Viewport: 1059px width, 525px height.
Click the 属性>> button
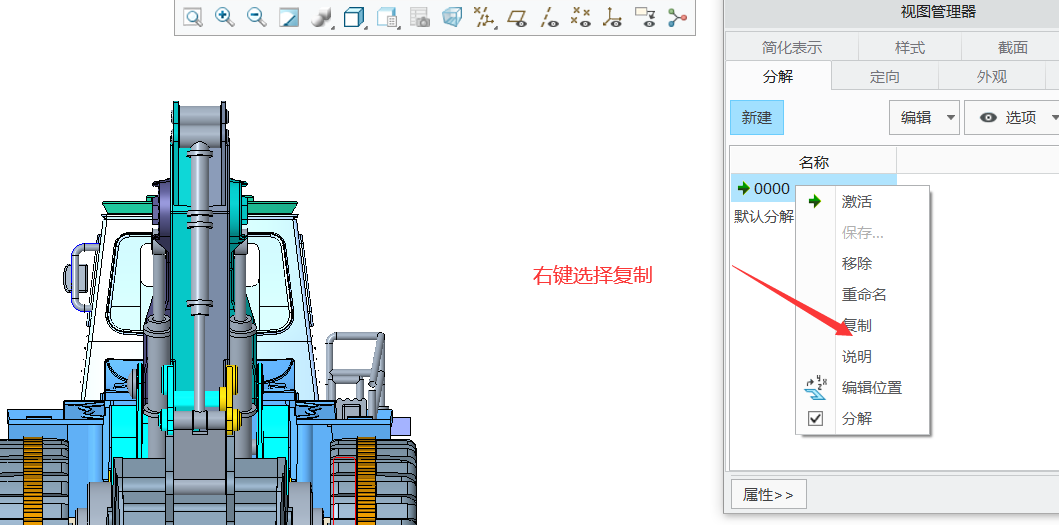pyautogui.click(x=769, y=495)
